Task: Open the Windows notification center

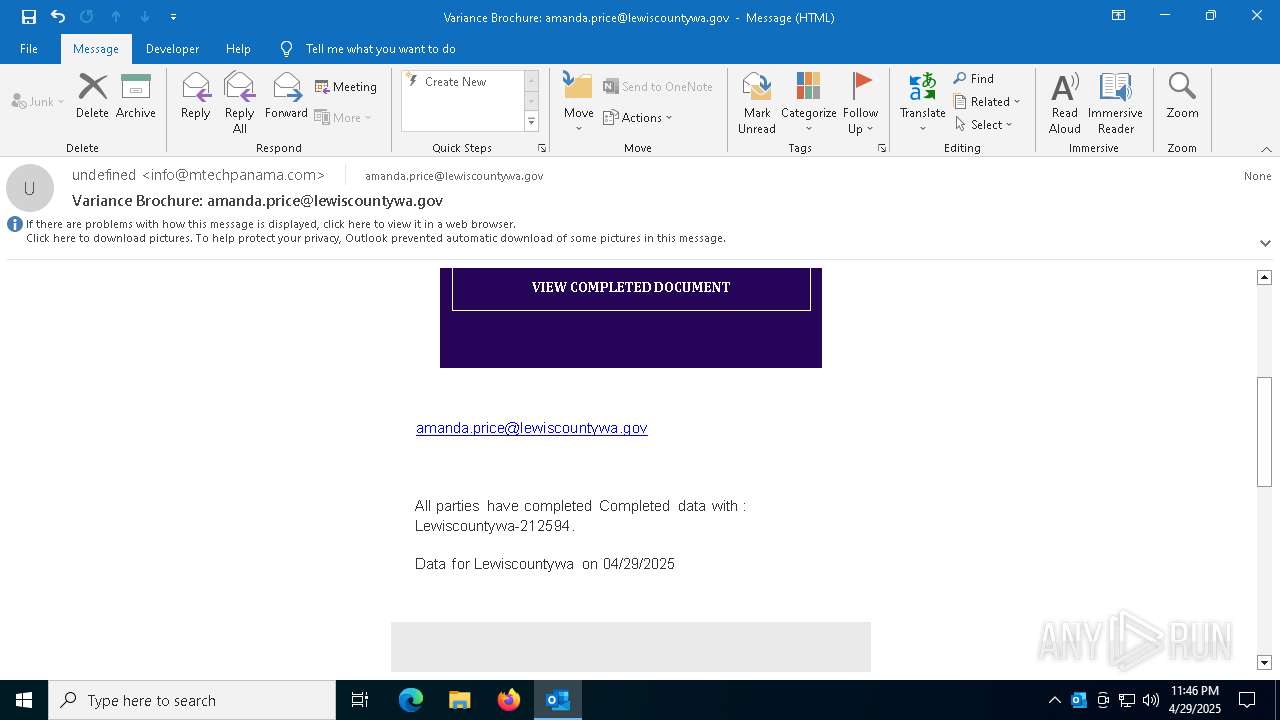Action: click(1247, 700)
